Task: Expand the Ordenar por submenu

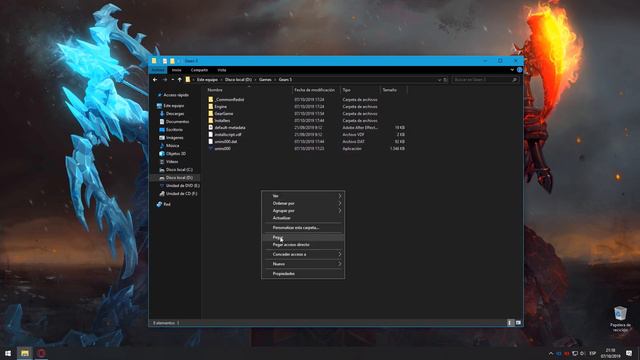Action: coord(303,203)
